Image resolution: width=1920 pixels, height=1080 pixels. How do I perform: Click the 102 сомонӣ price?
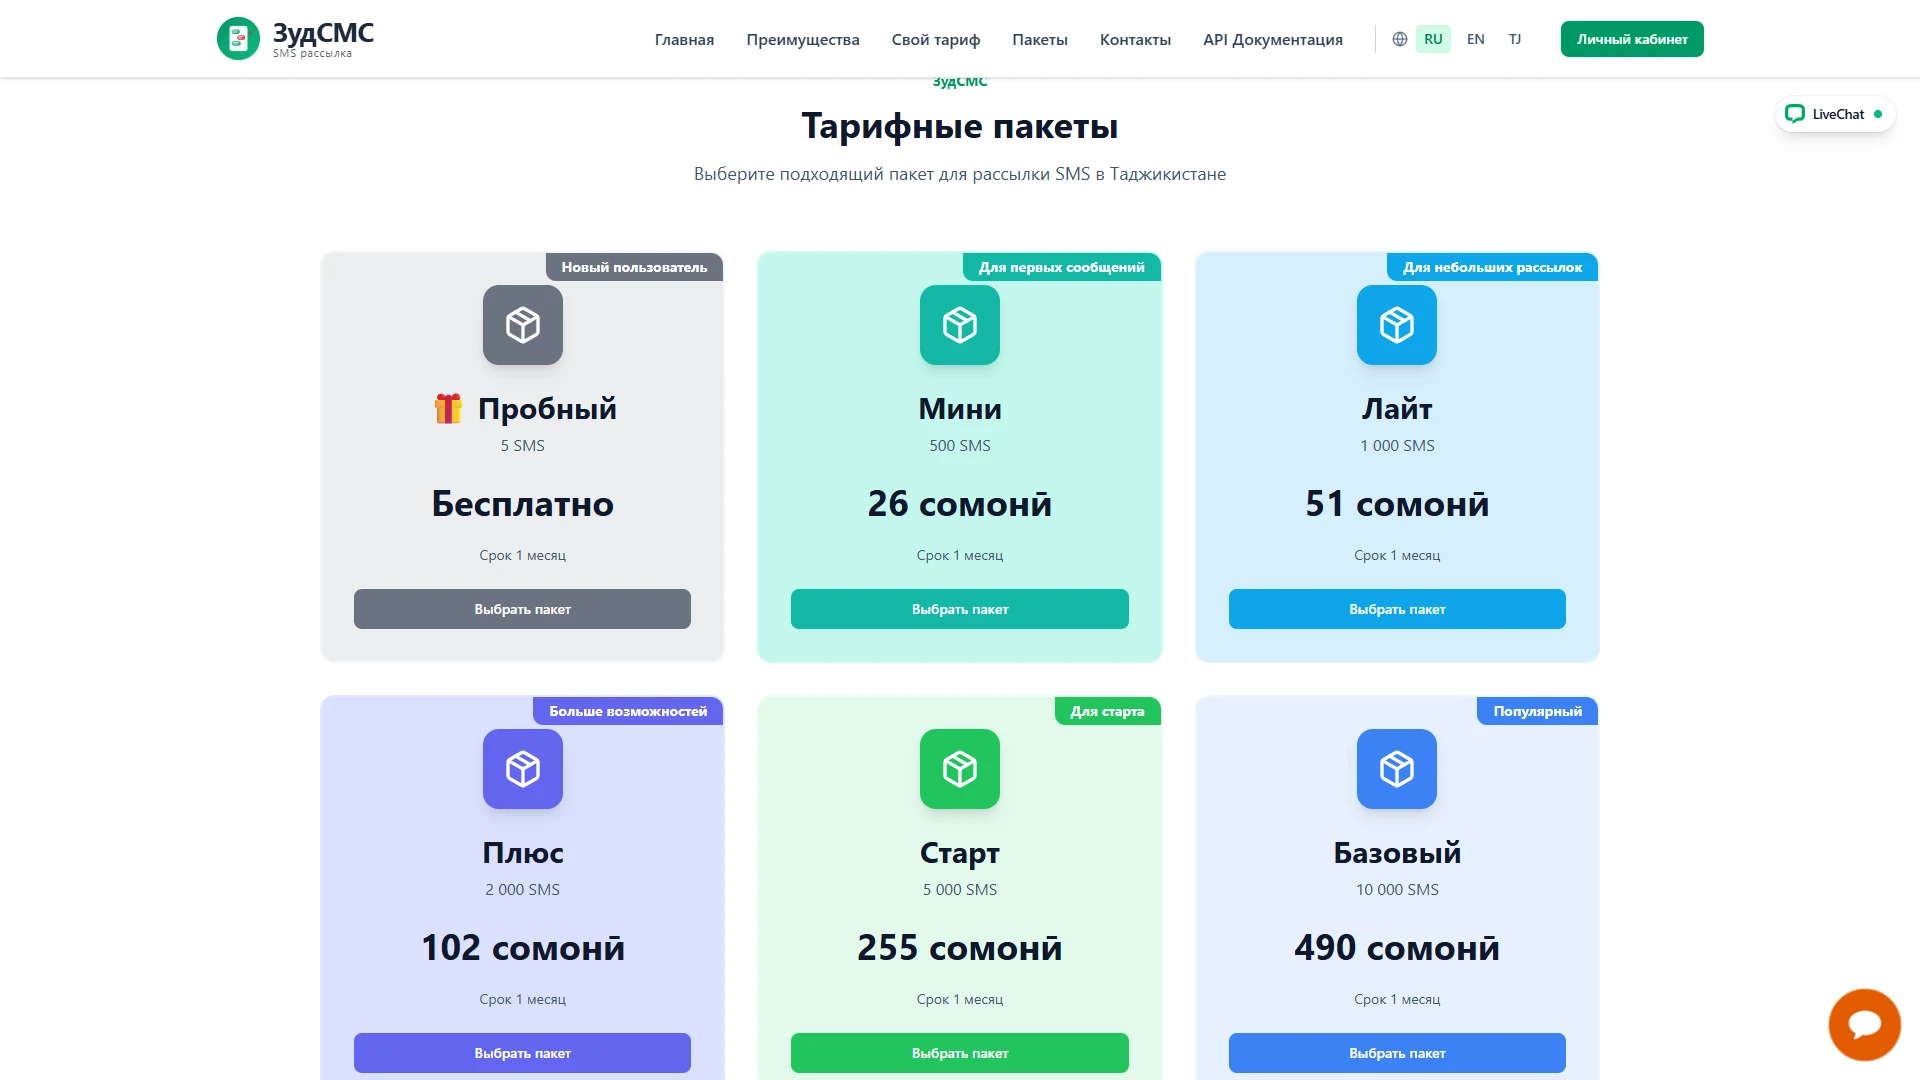523,948
